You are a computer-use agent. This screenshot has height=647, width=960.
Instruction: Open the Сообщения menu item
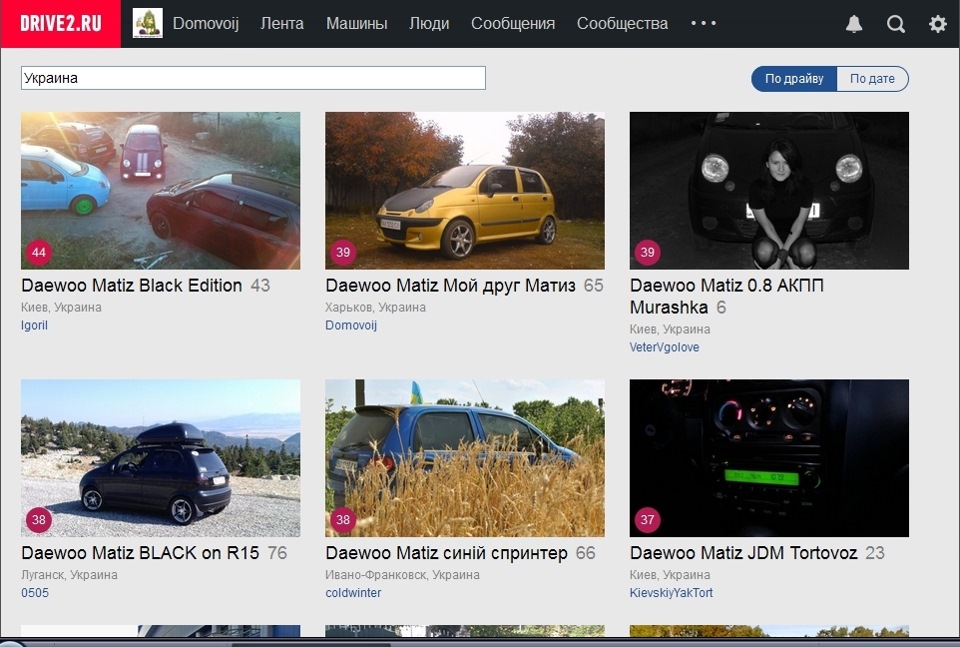pyautogui.click(x=513, y=23)
